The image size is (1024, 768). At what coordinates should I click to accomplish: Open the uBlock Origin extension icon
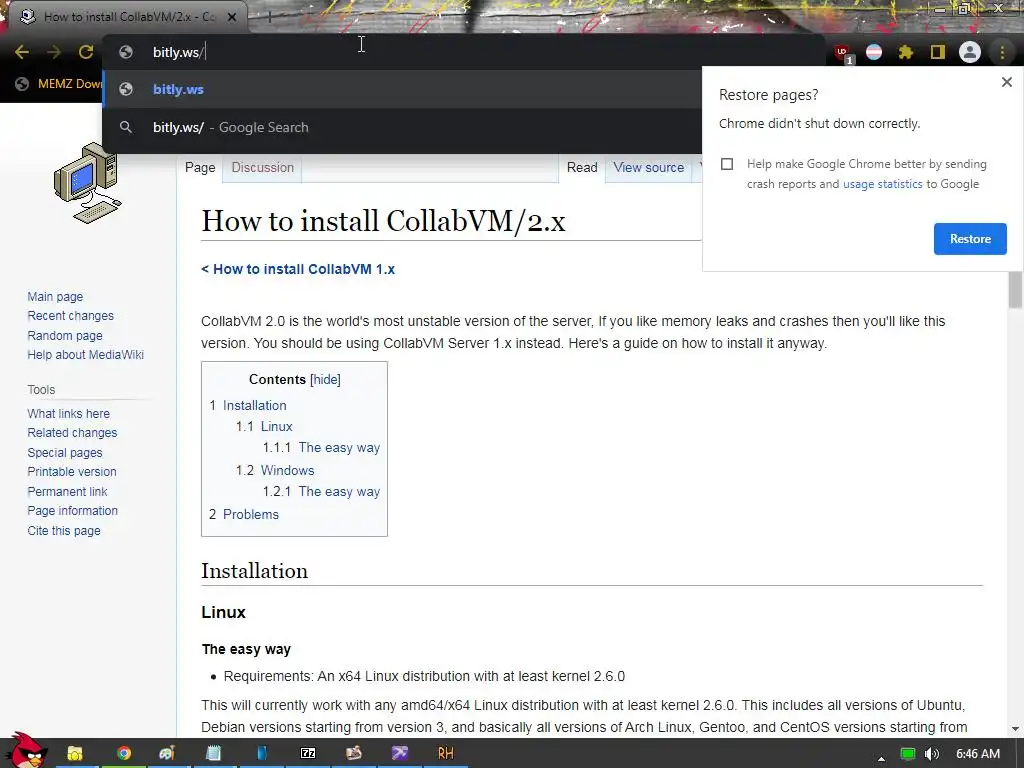click(842, 52)
